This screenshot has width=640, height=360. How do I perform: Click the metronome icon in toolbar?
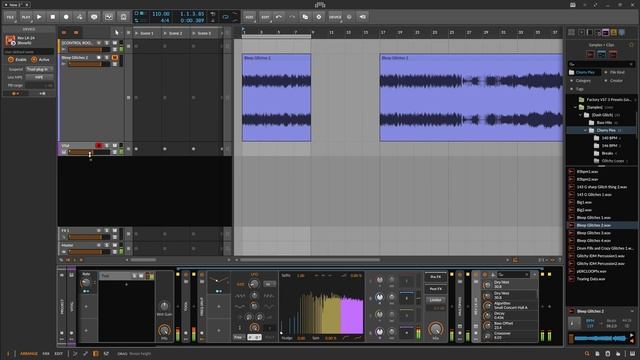(124, 17)
